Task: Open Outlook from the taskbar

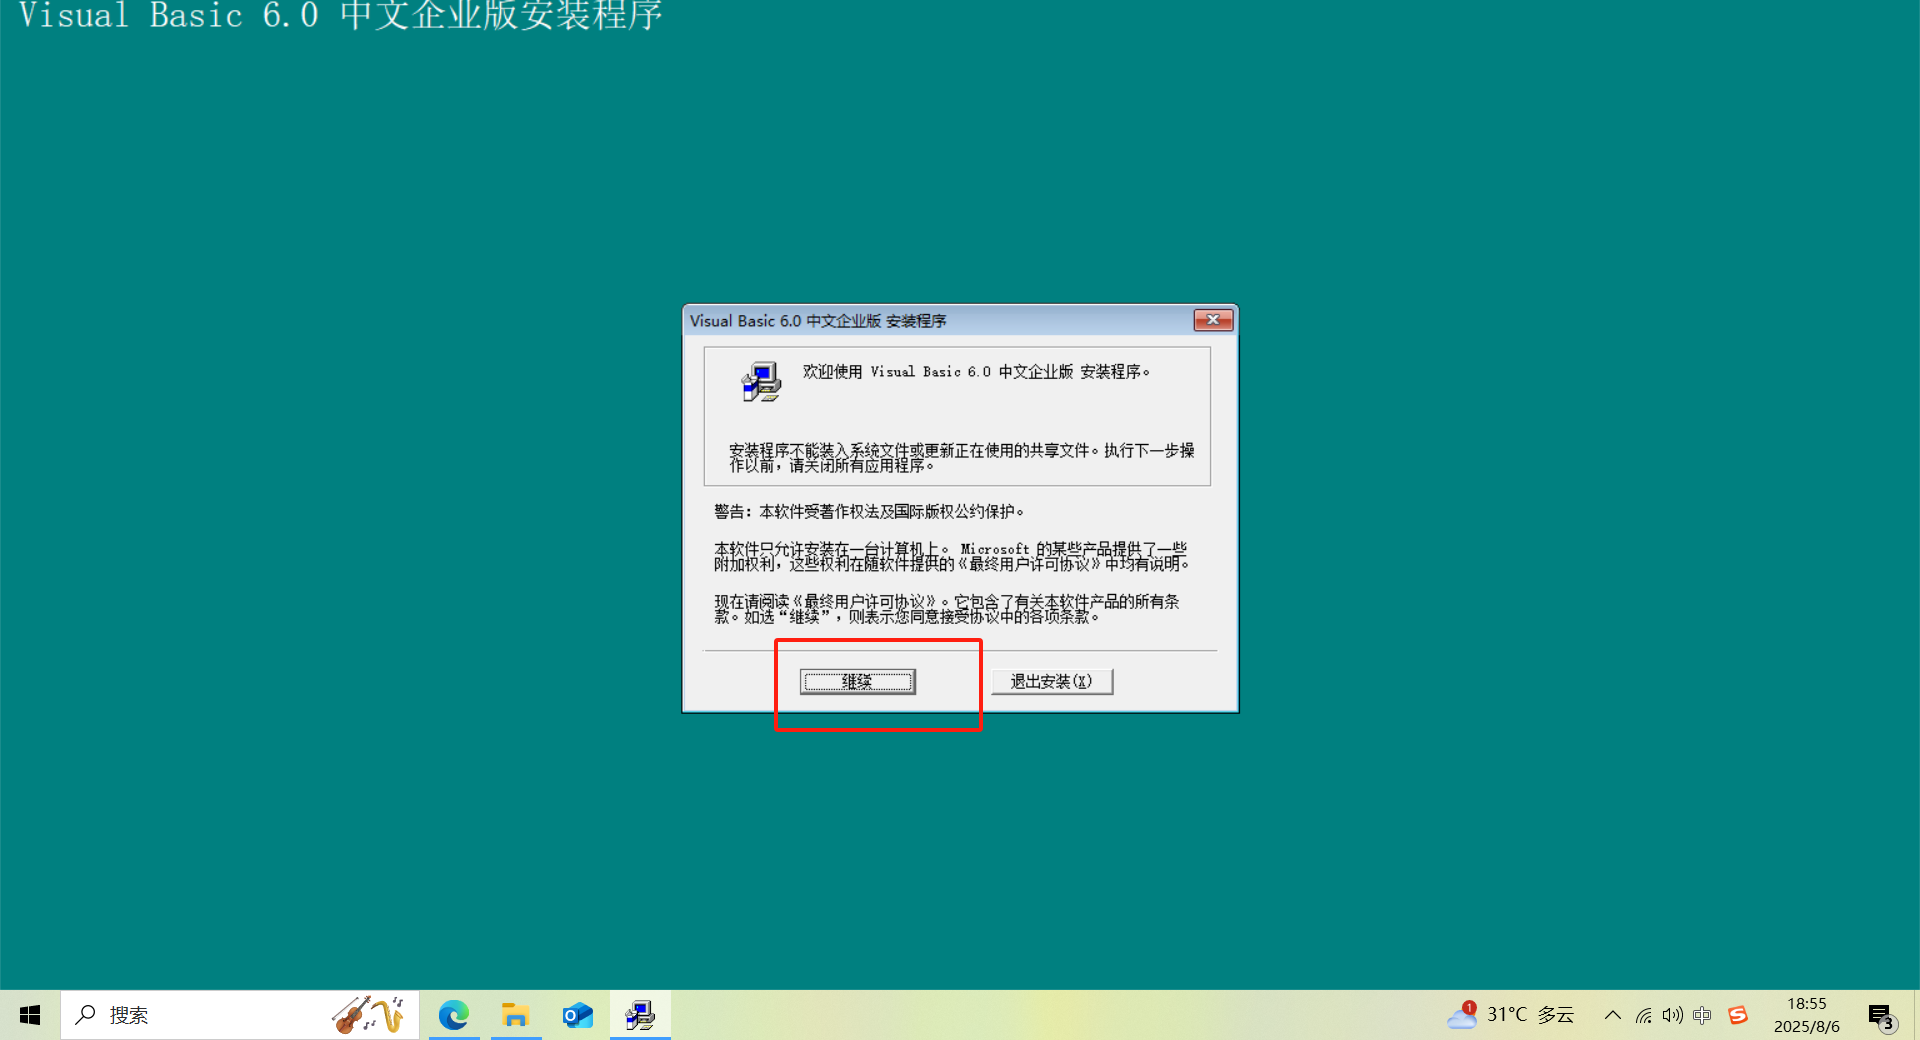Action: 577,1014
